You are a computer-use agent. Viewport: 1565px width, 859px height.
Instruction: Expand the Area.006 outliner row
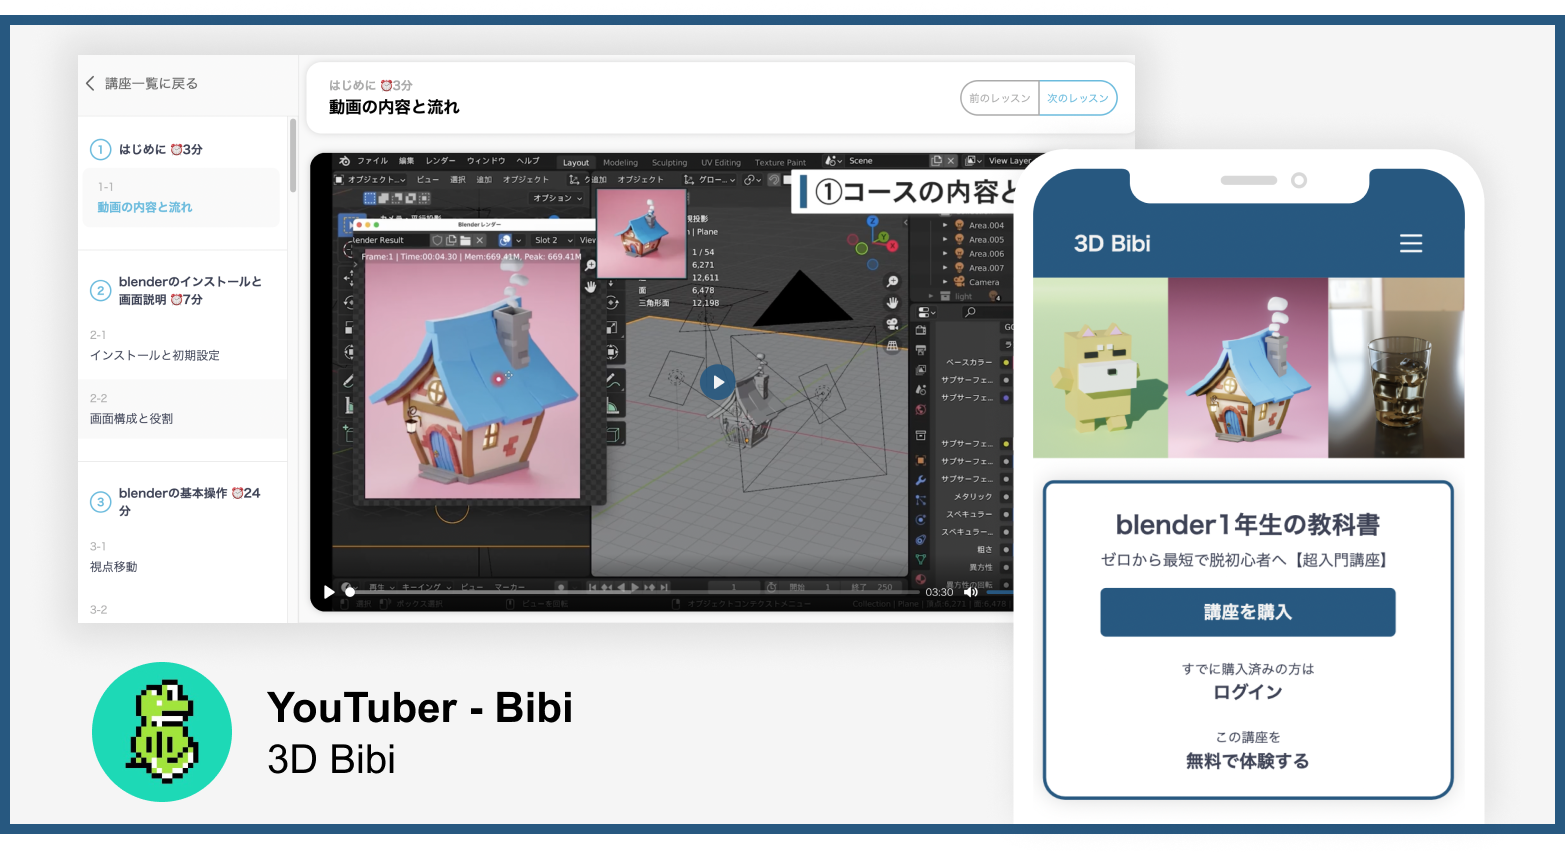click(945, 254)
